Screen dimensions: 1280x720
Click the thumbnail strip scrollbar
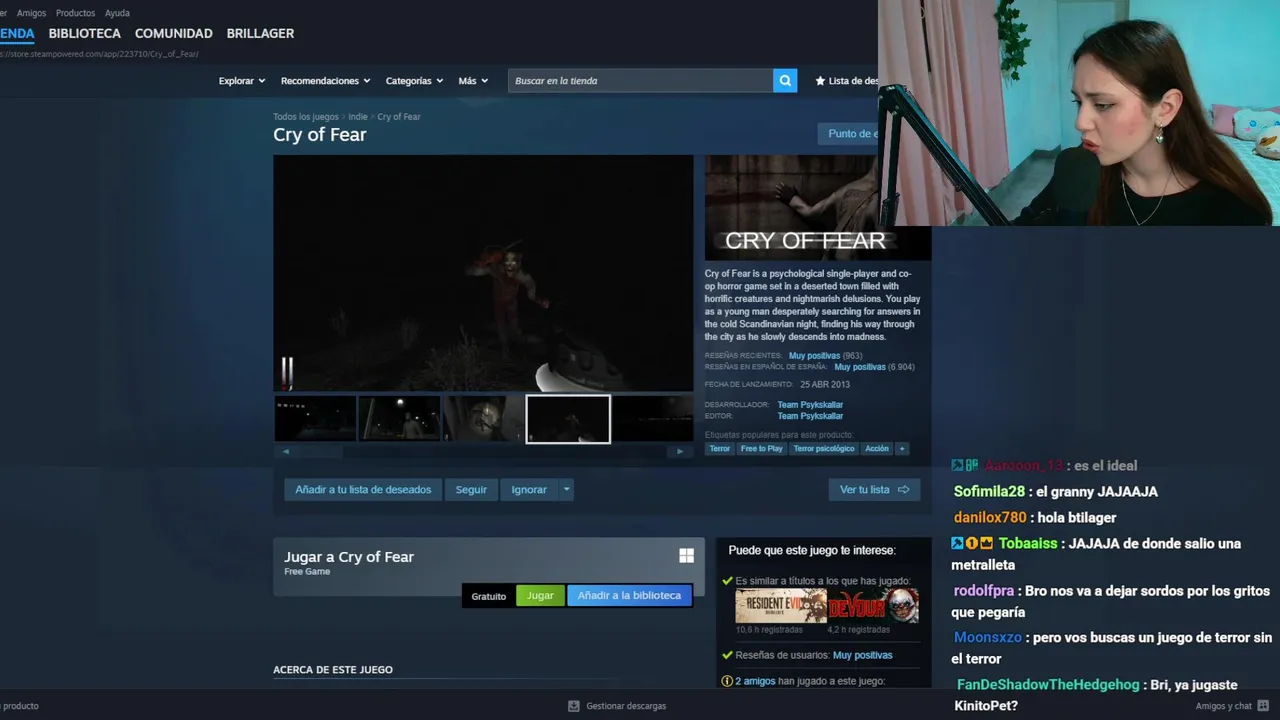pyautogui.click(x=483, y=451)
